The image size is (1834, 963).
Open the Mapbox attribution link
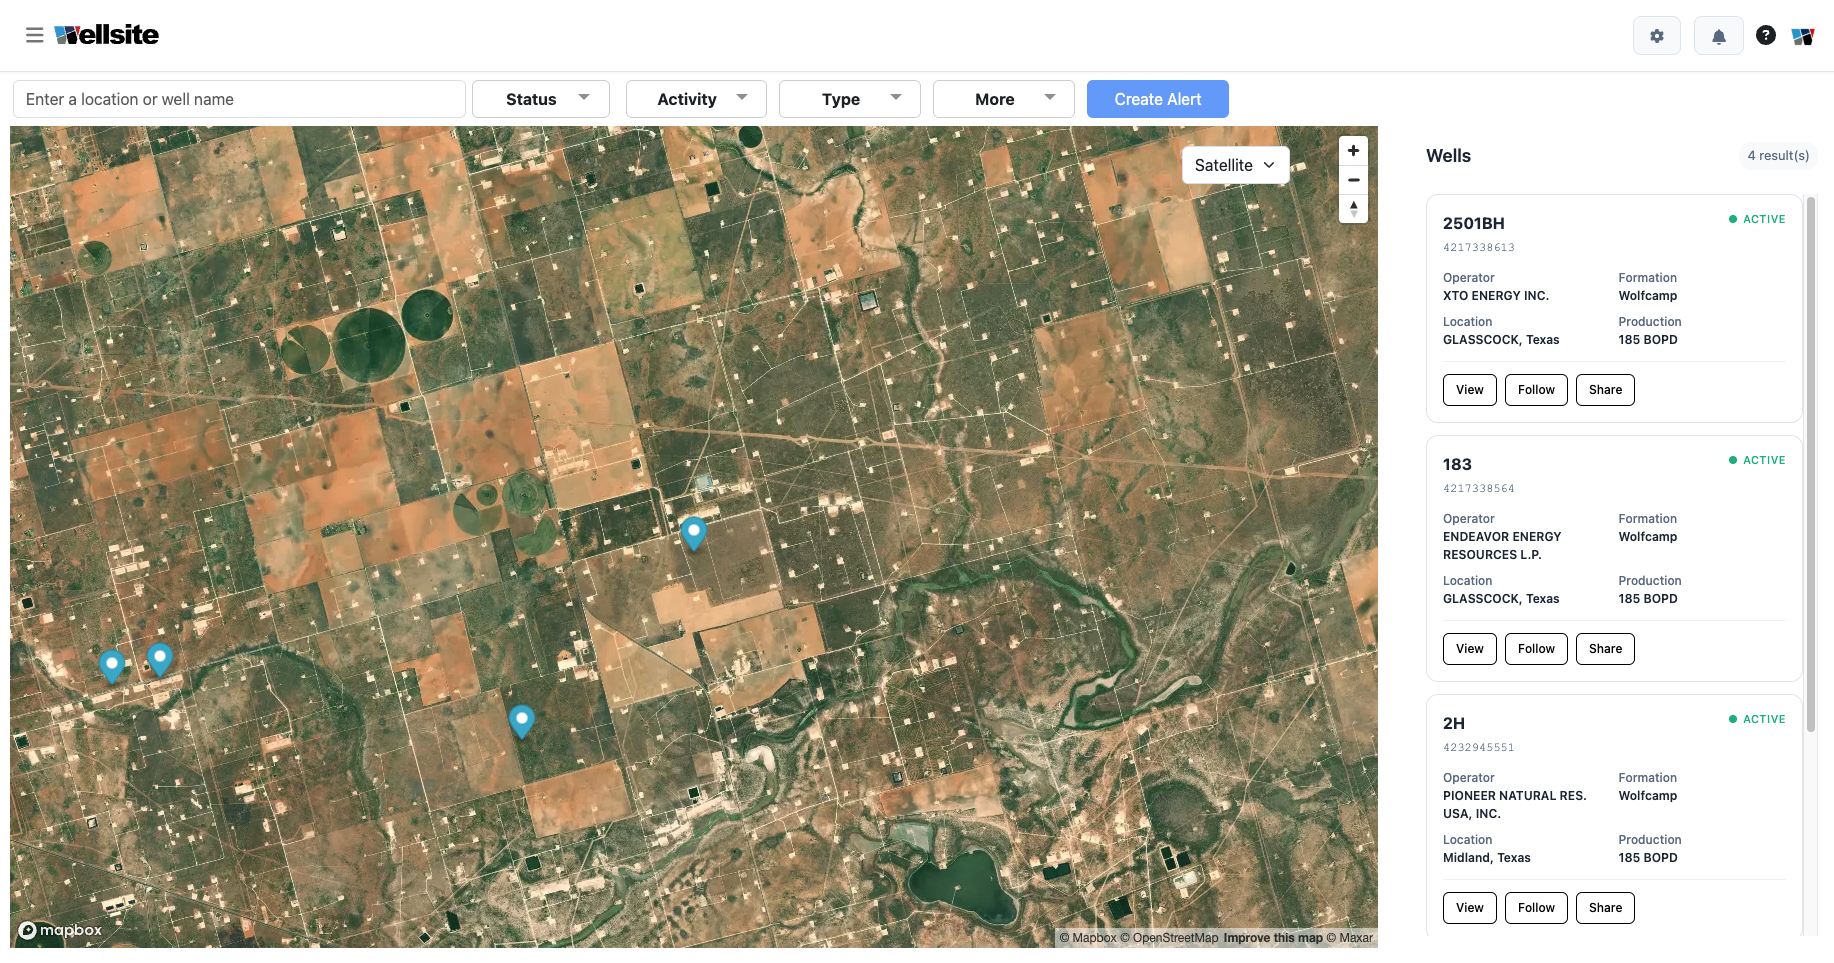(x=1088, y=938)
